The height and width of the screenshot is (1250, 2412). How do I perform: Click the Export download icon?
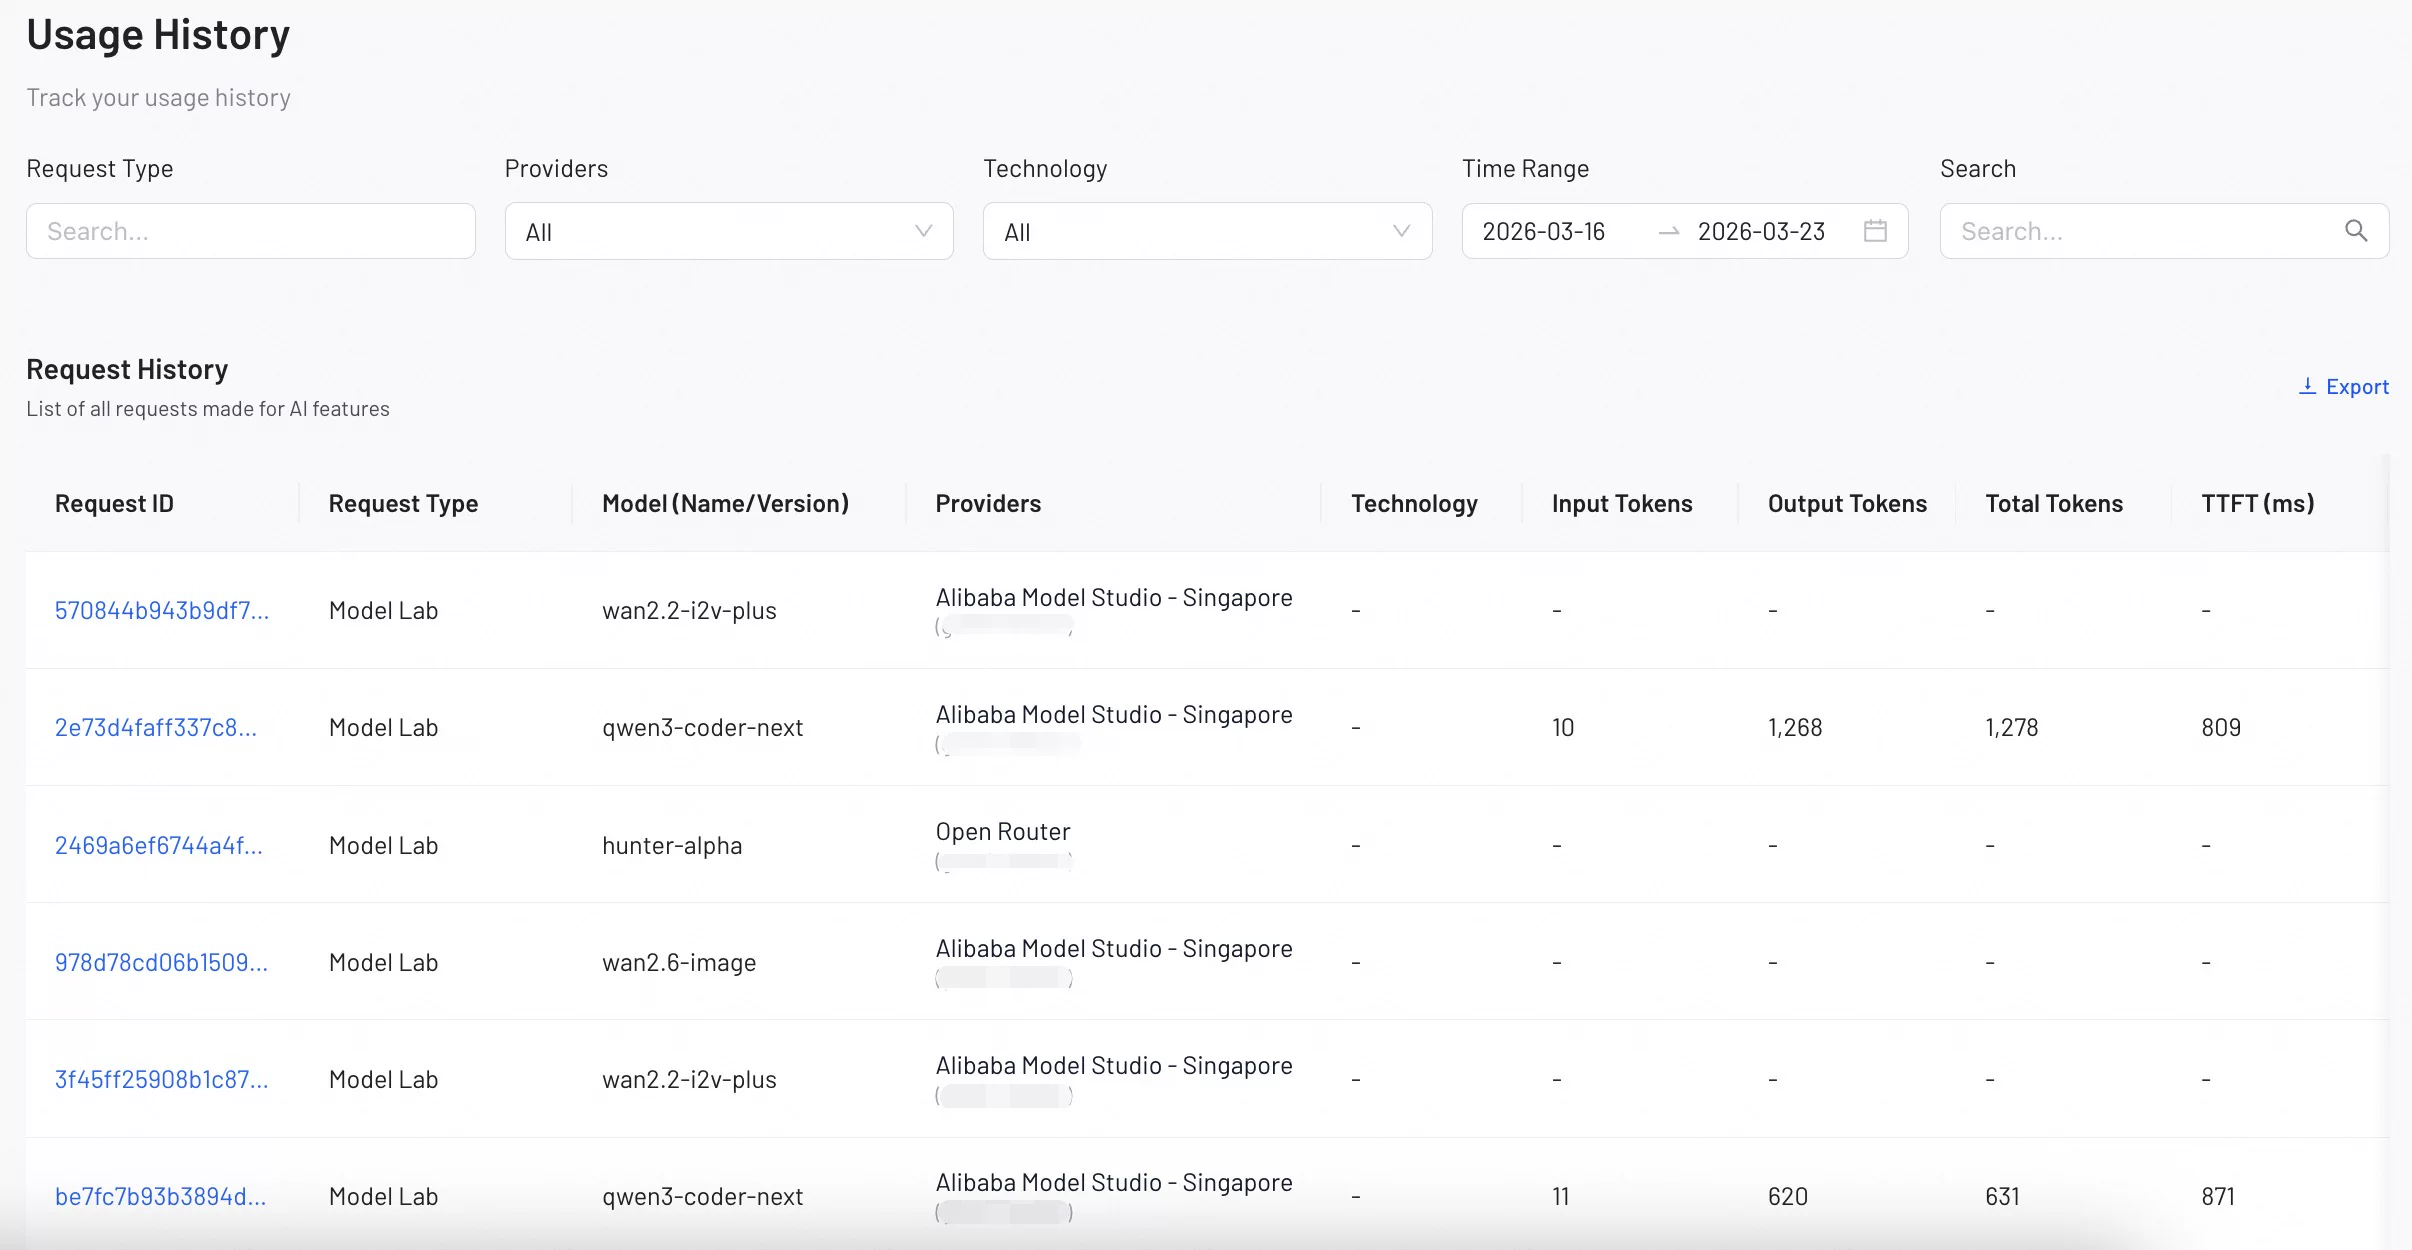[2307, 386]
